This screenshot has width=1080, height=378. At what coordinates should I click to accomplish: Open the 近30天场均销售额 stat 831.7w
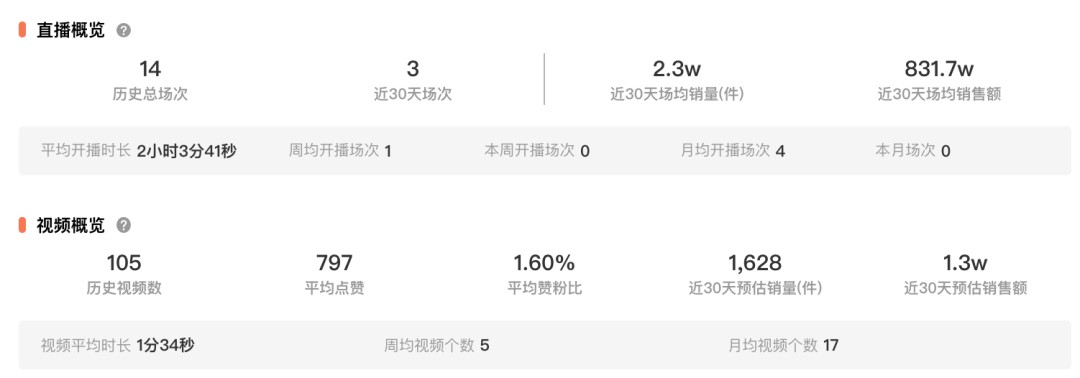[x=939, y=69]
